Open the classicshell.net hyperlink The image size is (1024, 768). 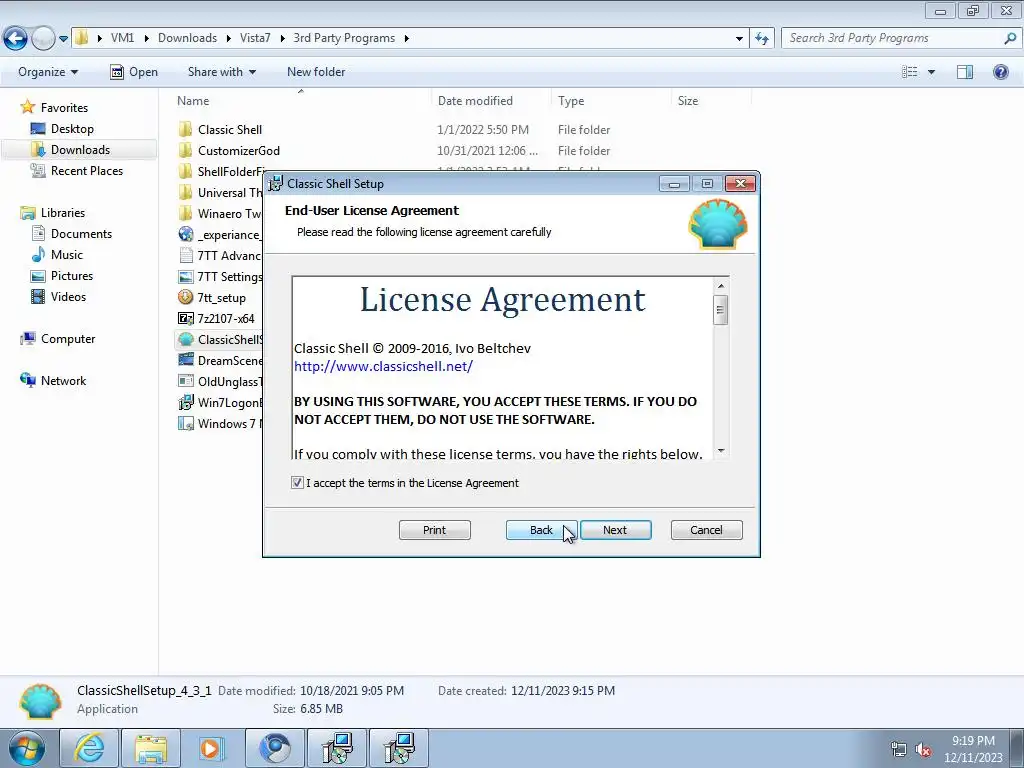pyautogui.click(x=383, y=366)
